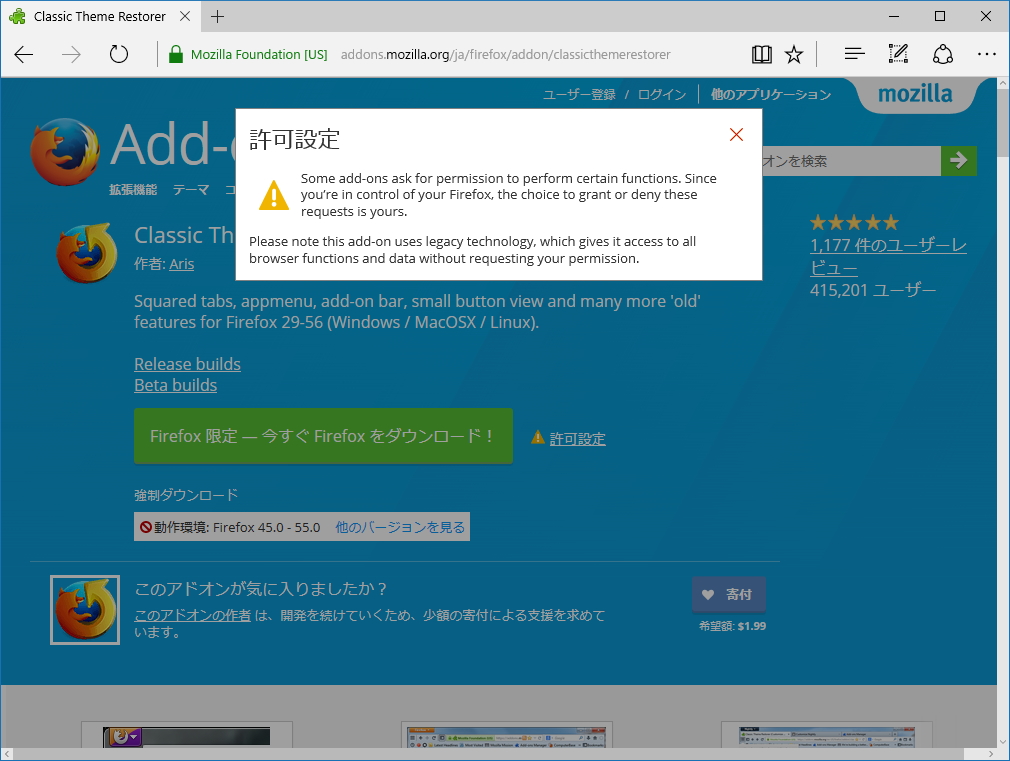Open reading view
This screenshot has height=761, width=1010.
point(761,54)
